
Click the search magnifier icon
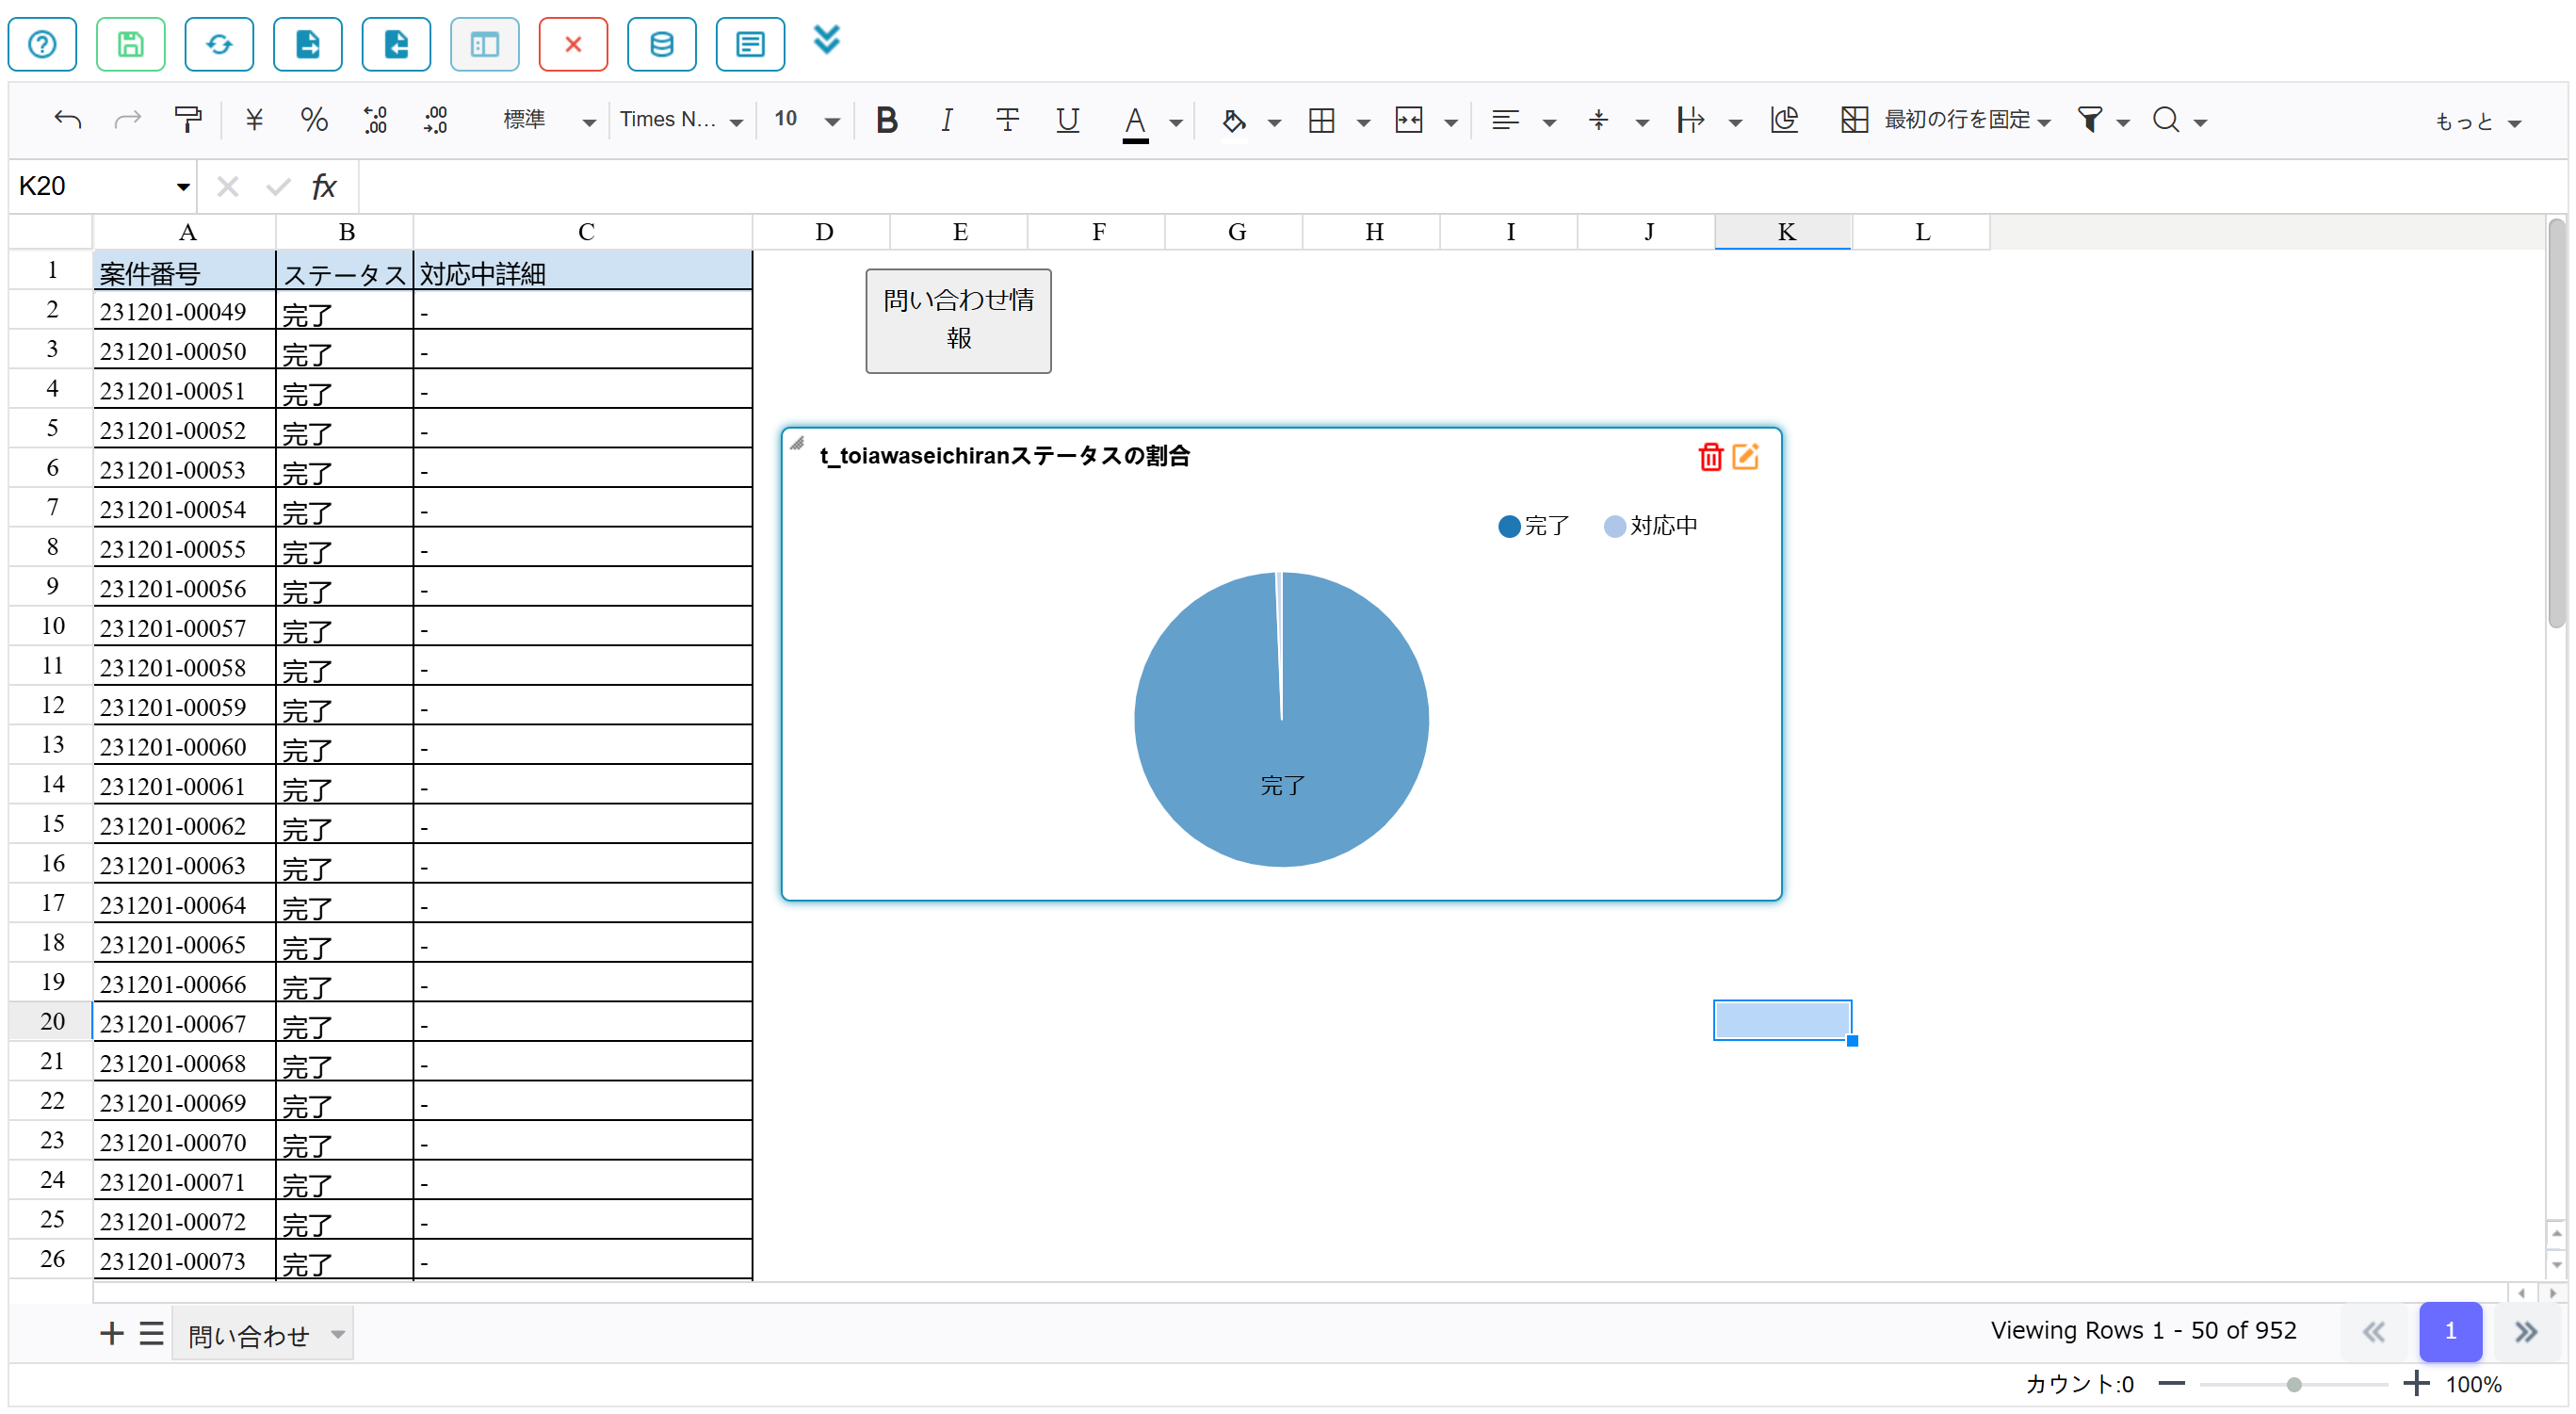[2166, 120]
